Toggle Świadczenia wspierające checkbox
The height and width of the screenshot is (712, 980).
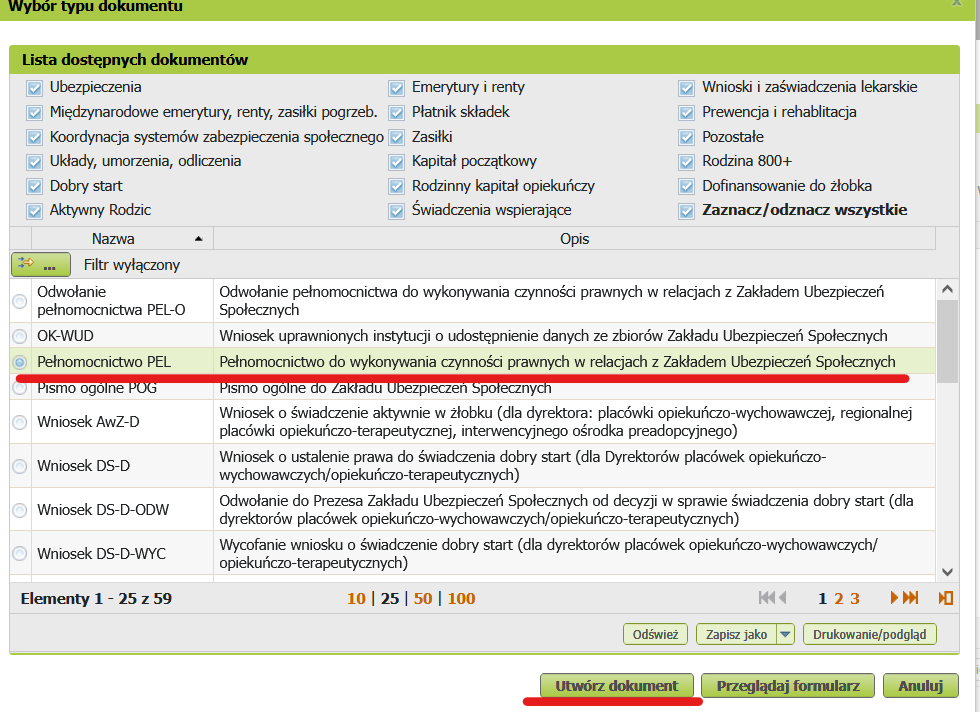[396, 211]
